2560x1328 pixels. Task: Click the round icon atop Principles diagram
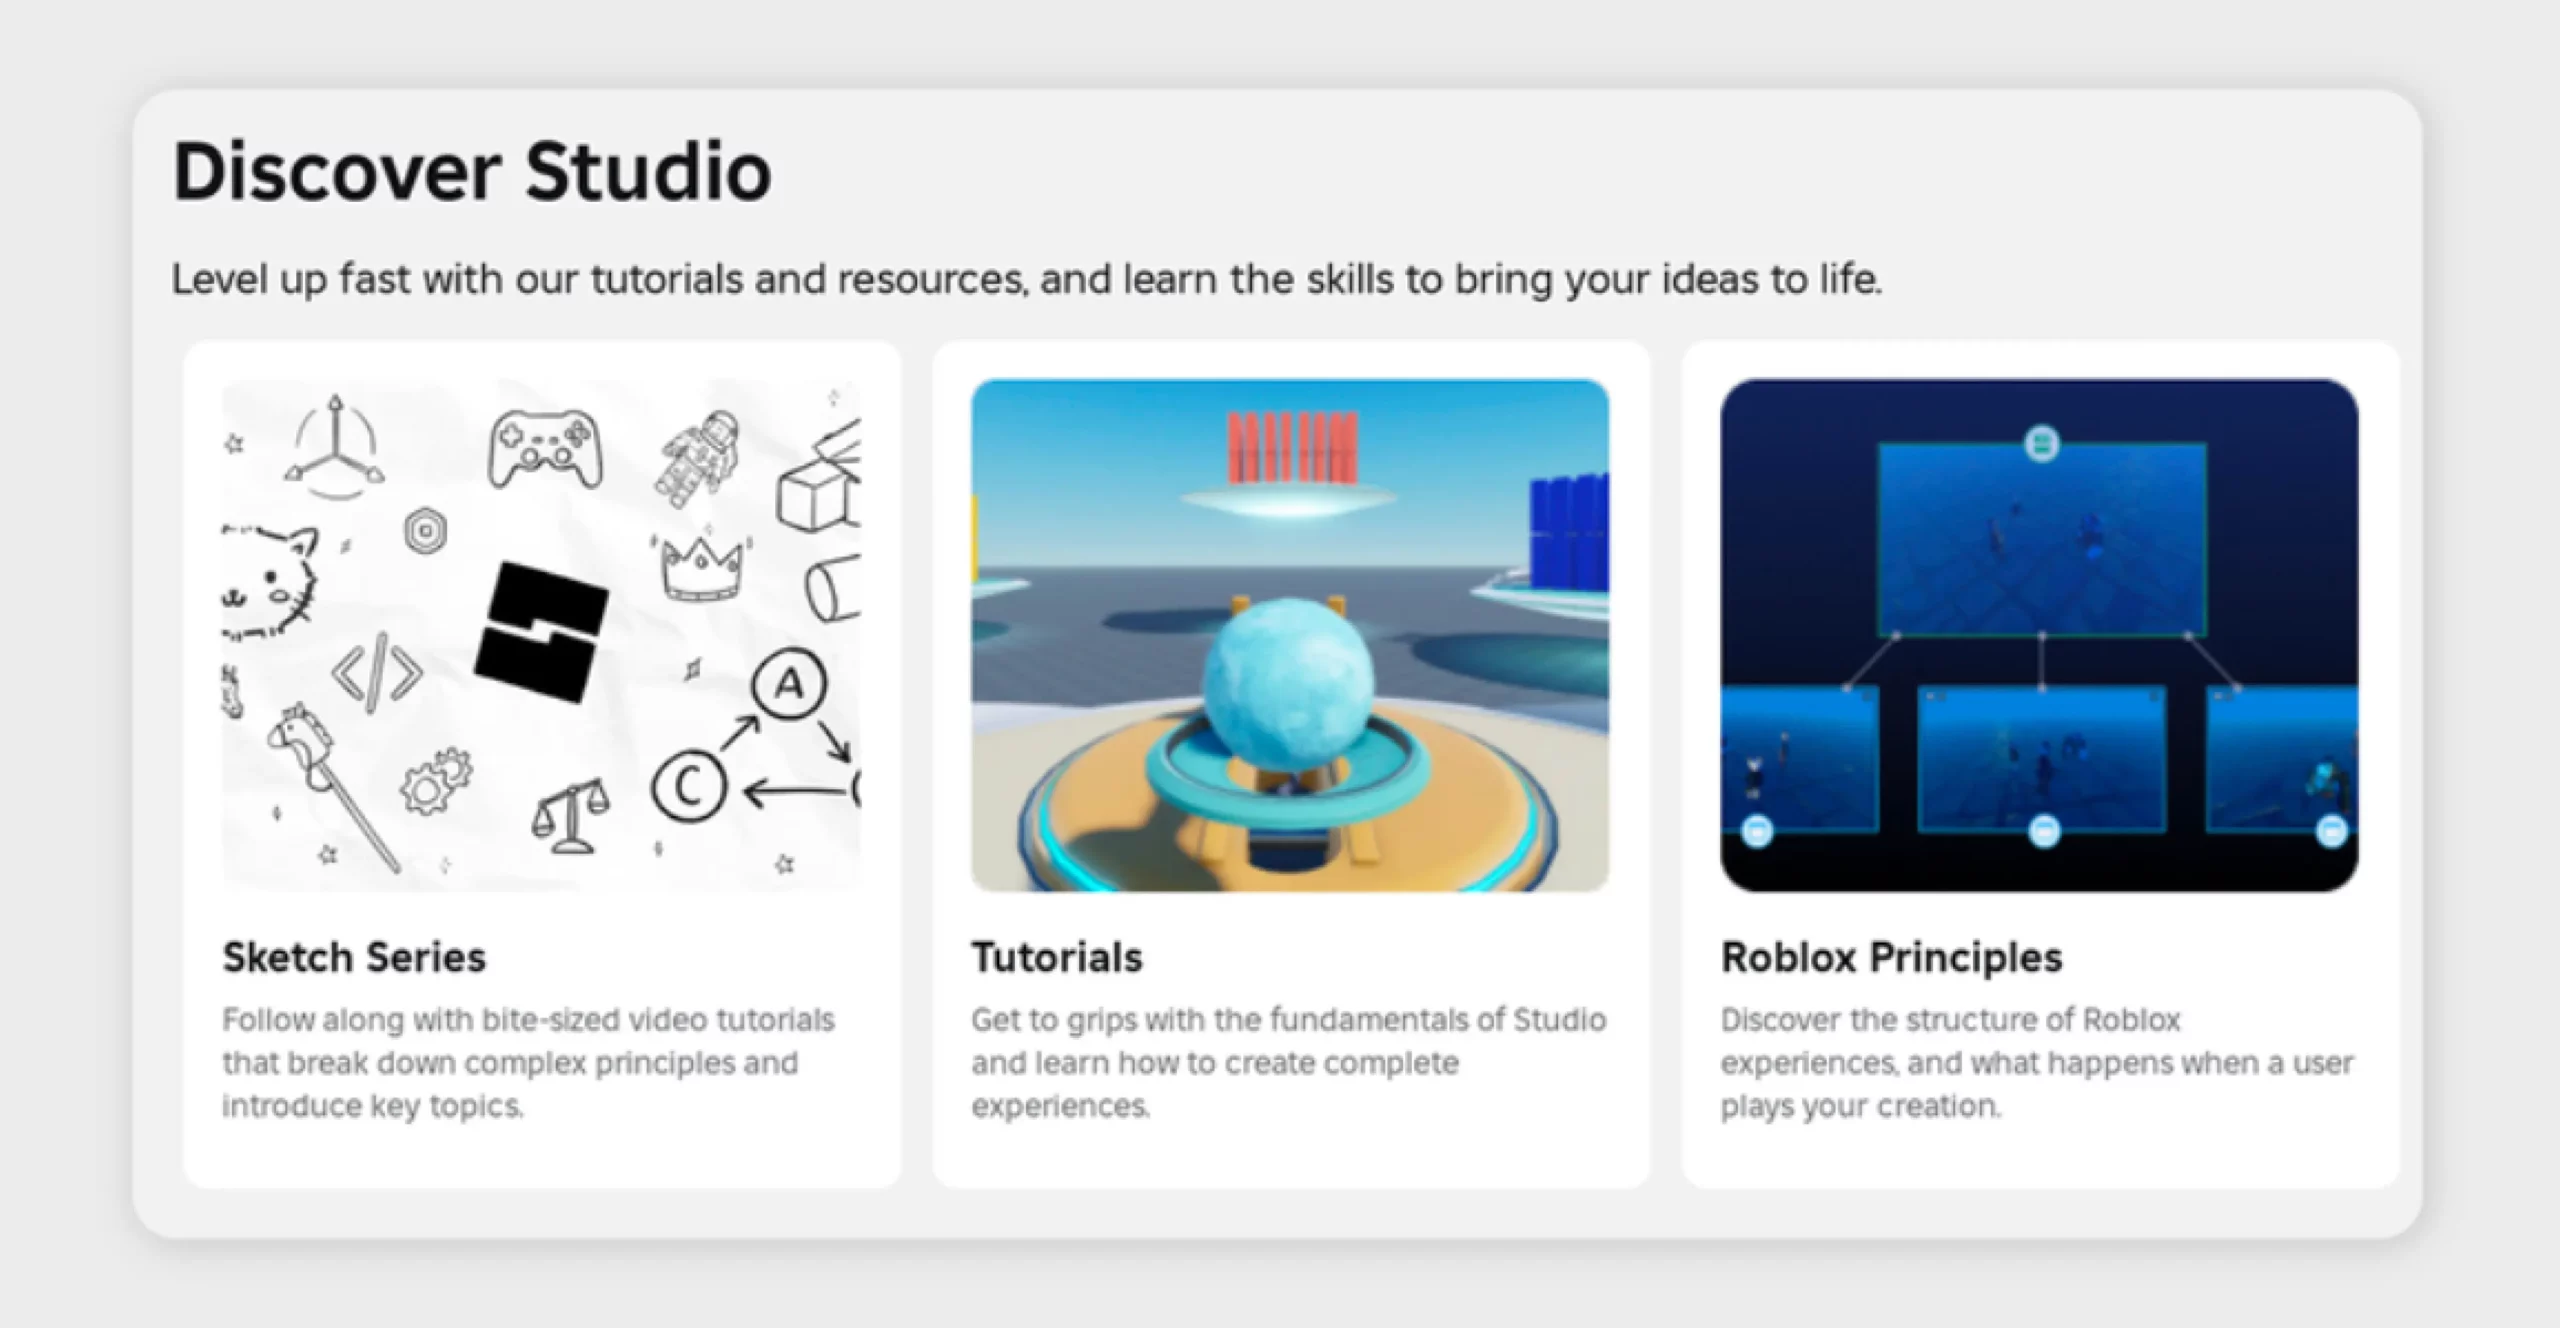point(2041,443)
